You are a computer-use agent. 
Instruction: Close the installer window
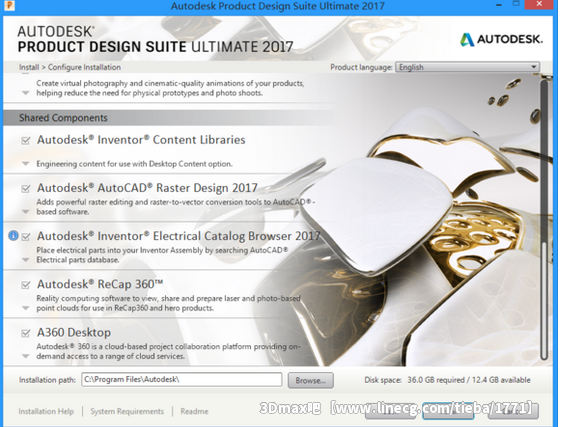tap(539, 5)
